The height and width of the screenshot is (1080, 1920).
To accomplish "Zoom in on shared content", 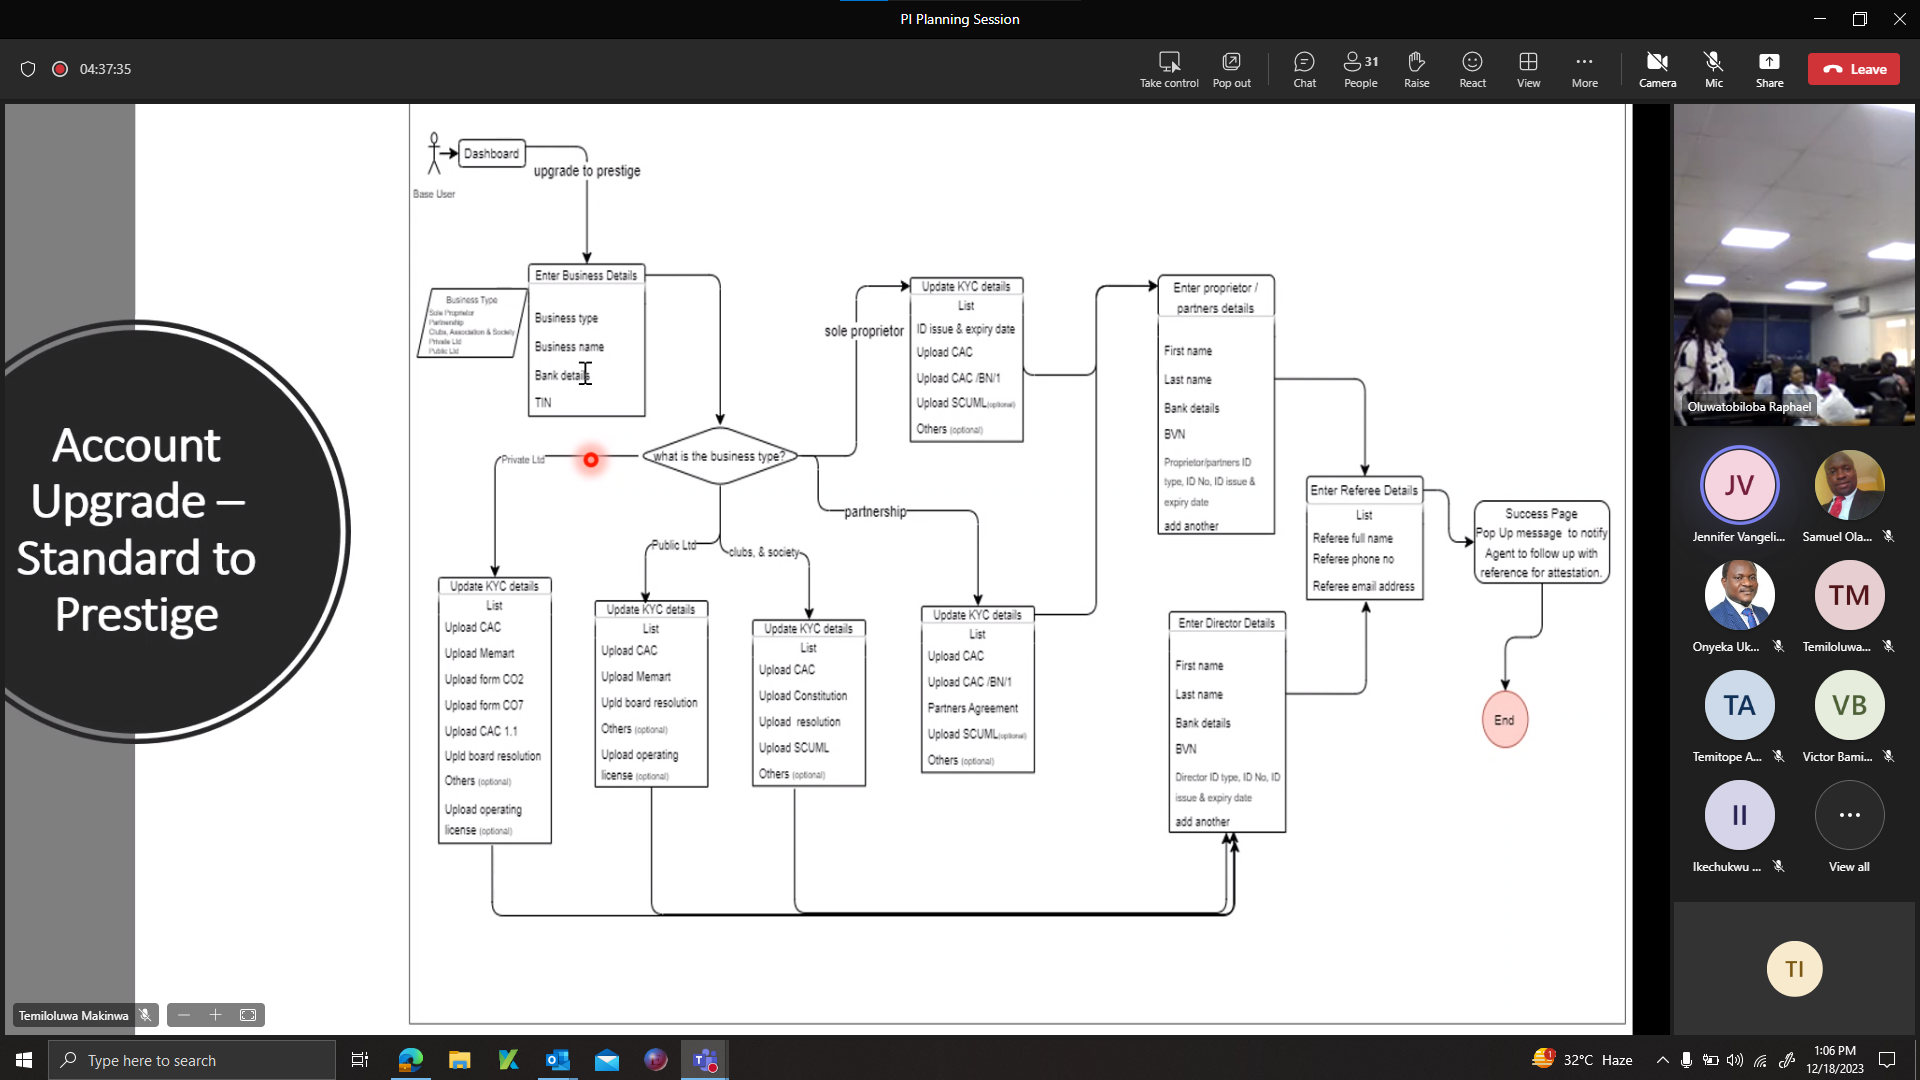I will (x=215, y=1015).
